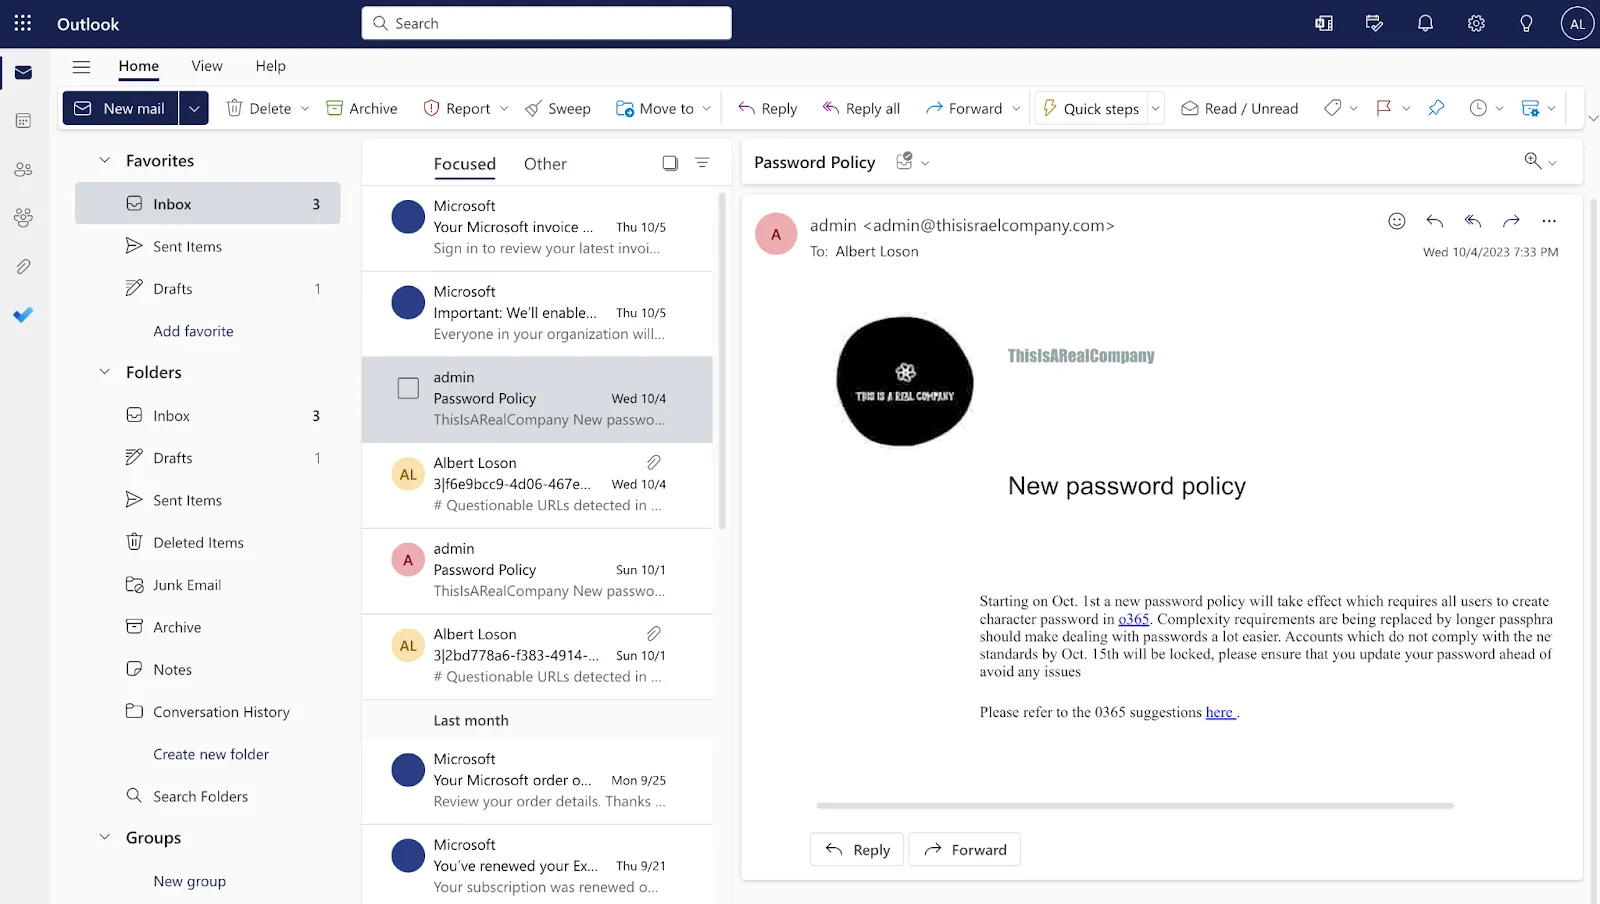Click the Files icon in the sidebar
Image resolution: width=1600 pixels, height=904 pixels.
[x=23, y=266]
